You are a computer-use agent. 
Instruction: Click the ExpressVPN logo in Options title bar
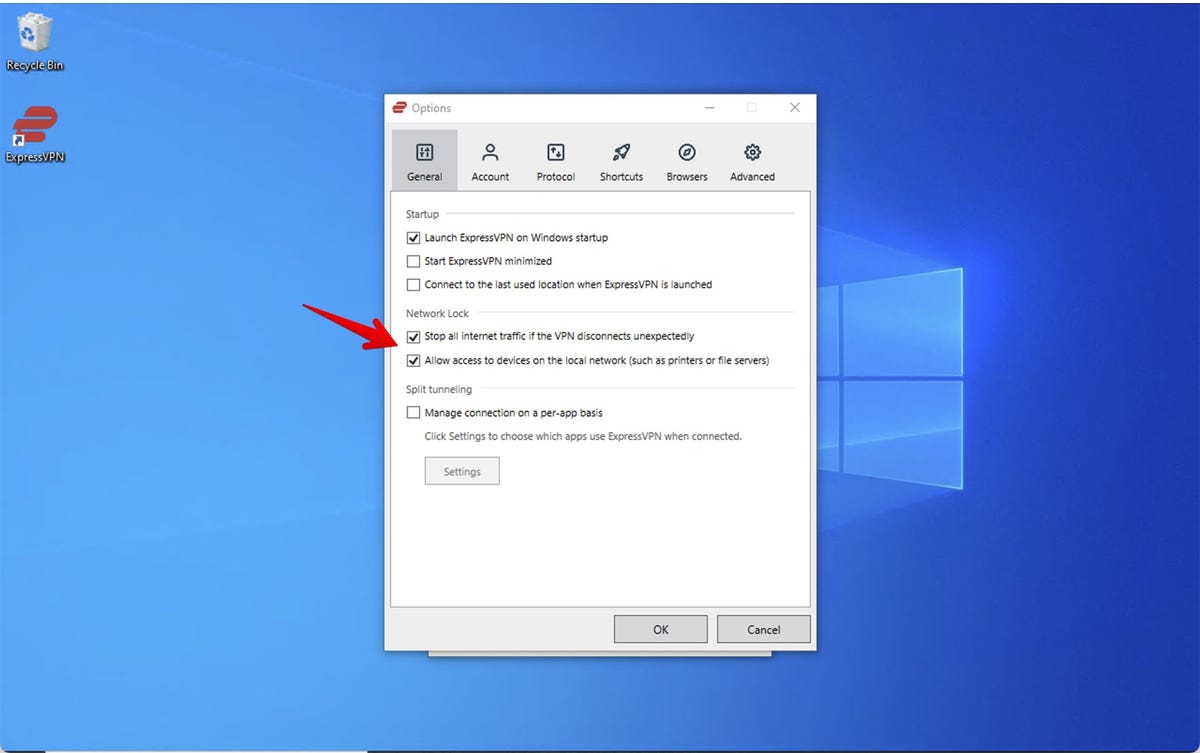400,108
